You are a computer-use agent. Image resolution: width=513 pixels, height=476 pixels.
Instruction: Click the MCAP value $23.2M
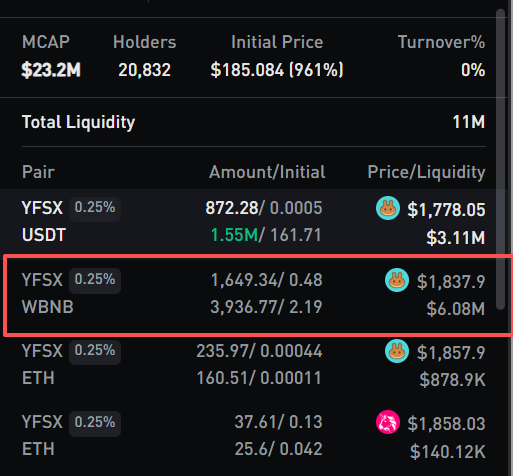click(51, 70)
